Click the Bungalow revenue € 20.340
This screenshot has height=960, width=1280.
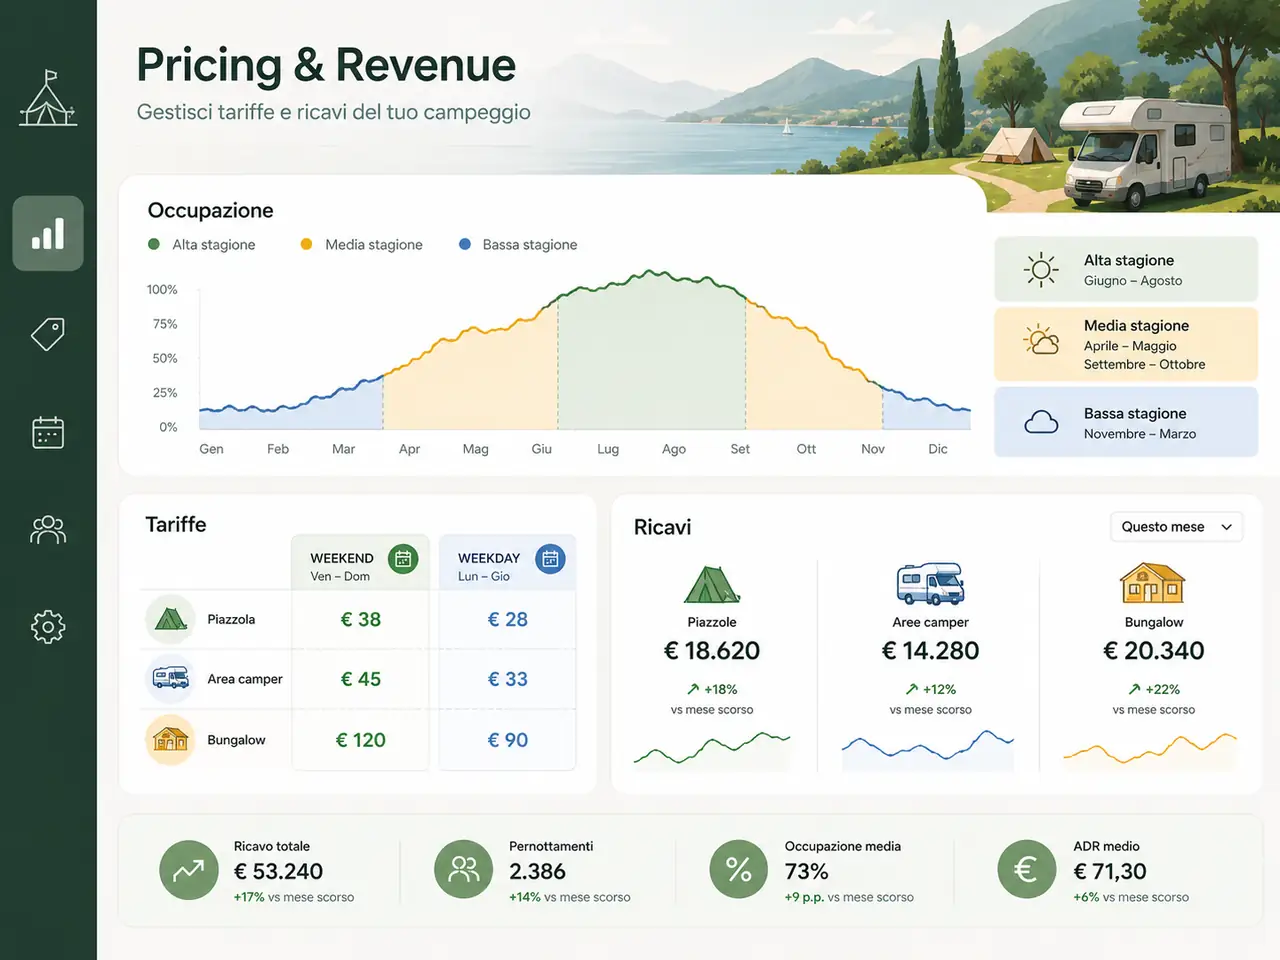1153,651
